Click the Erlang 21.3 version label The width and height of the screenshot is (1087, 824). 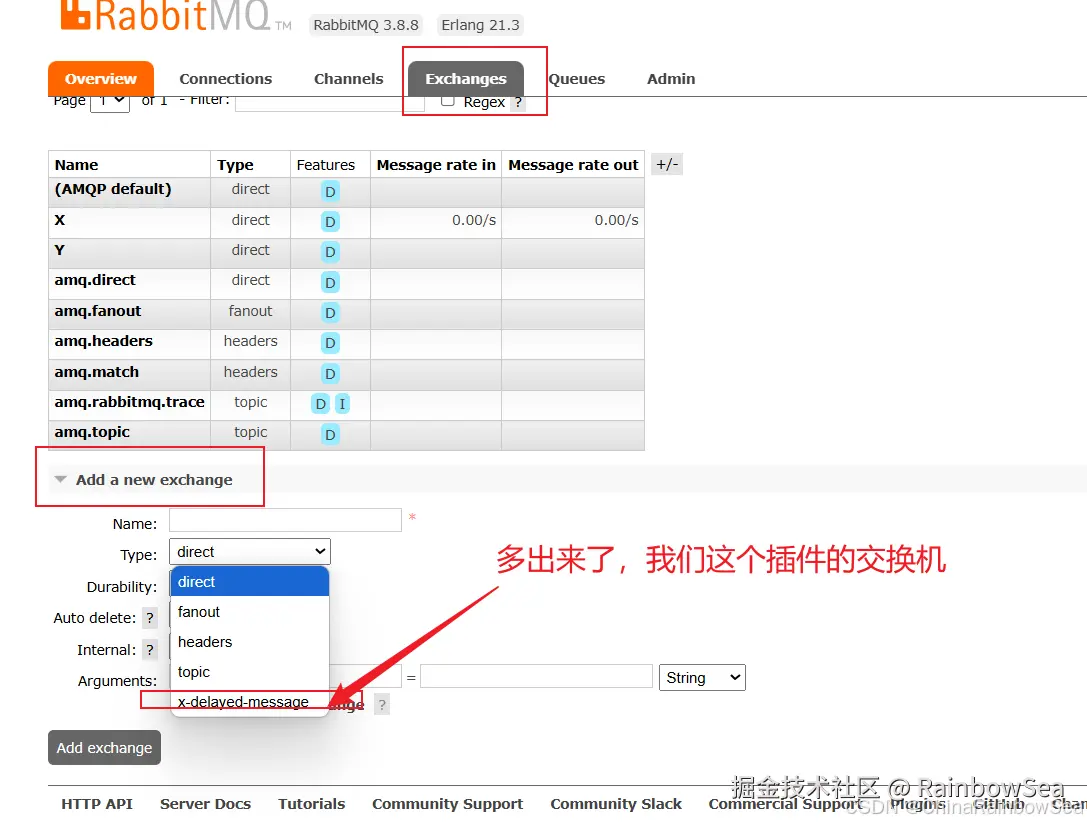480,25
